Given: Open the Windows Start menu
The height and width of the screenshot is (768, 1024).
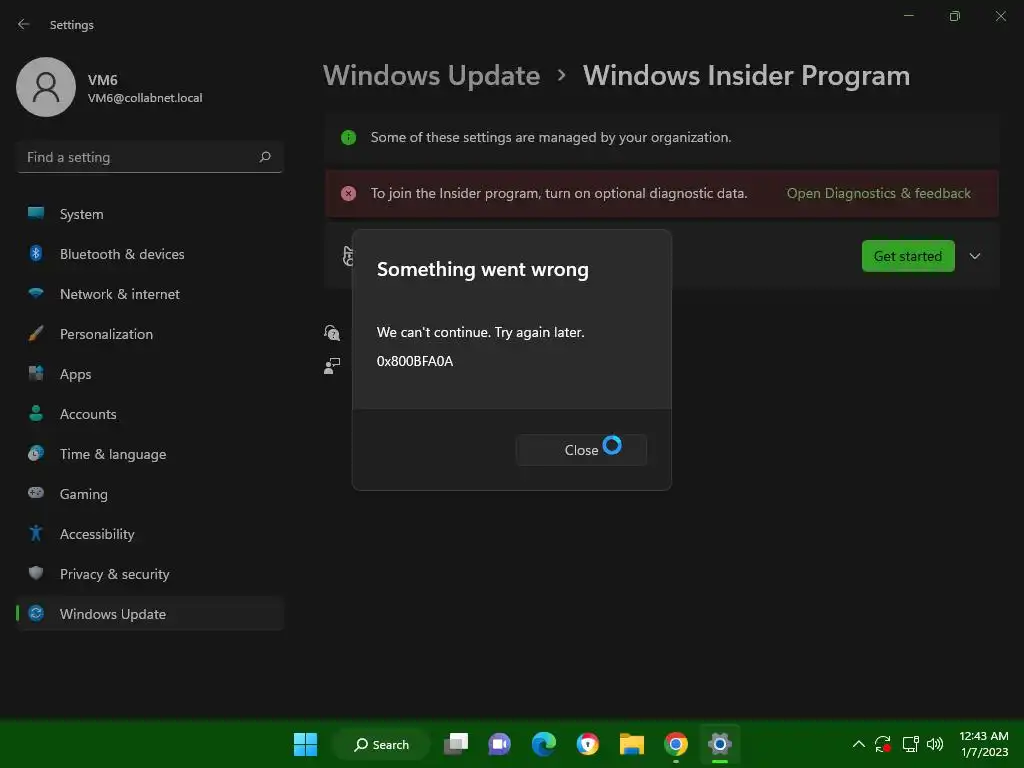Looking at the screenshot, I should point(305,744).
